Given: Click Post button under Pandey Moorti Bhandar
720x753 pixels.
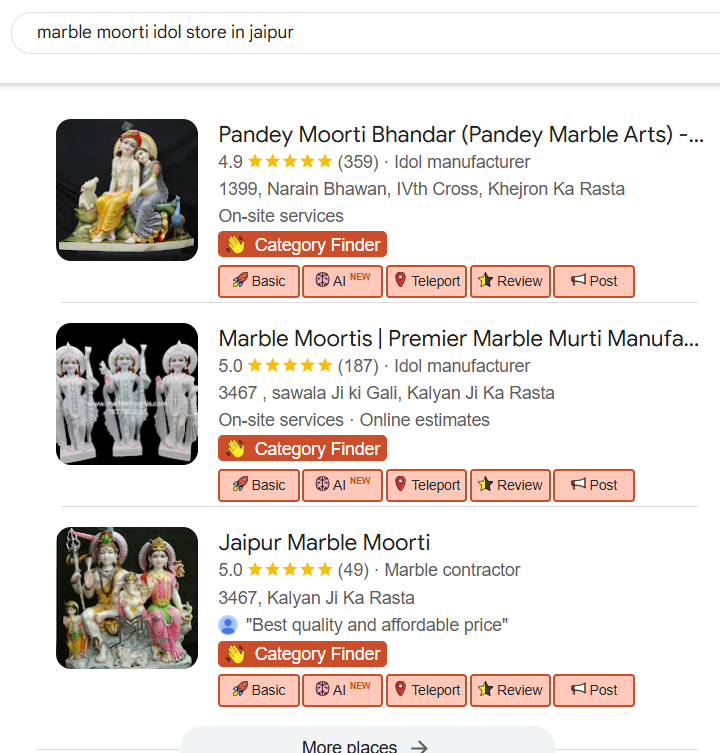Looking at the screenshot, I should (x=594, y=281).
